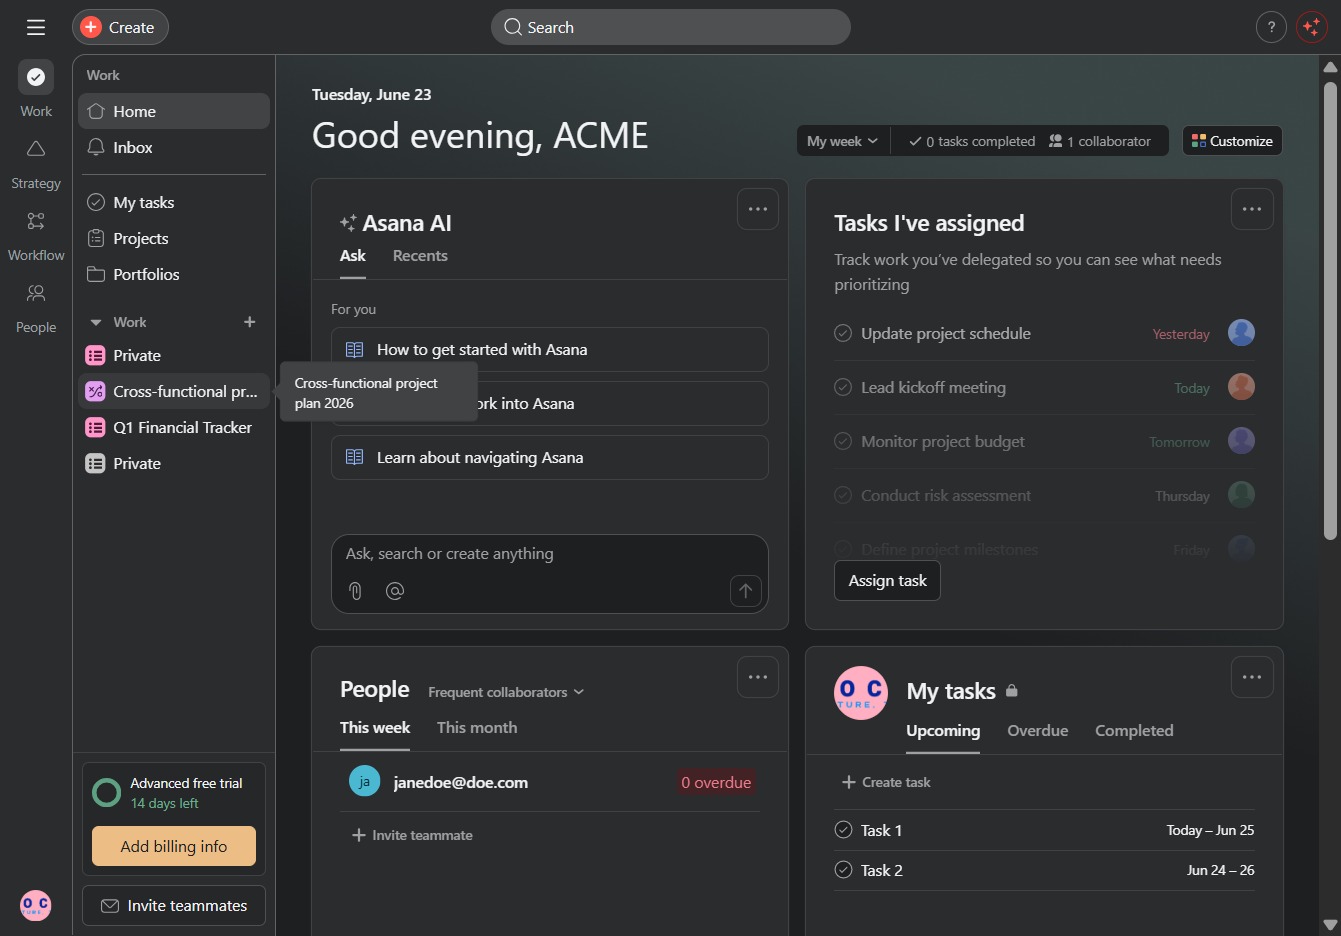
Task: Open Learn about navigating Asana
Action: 550,458
